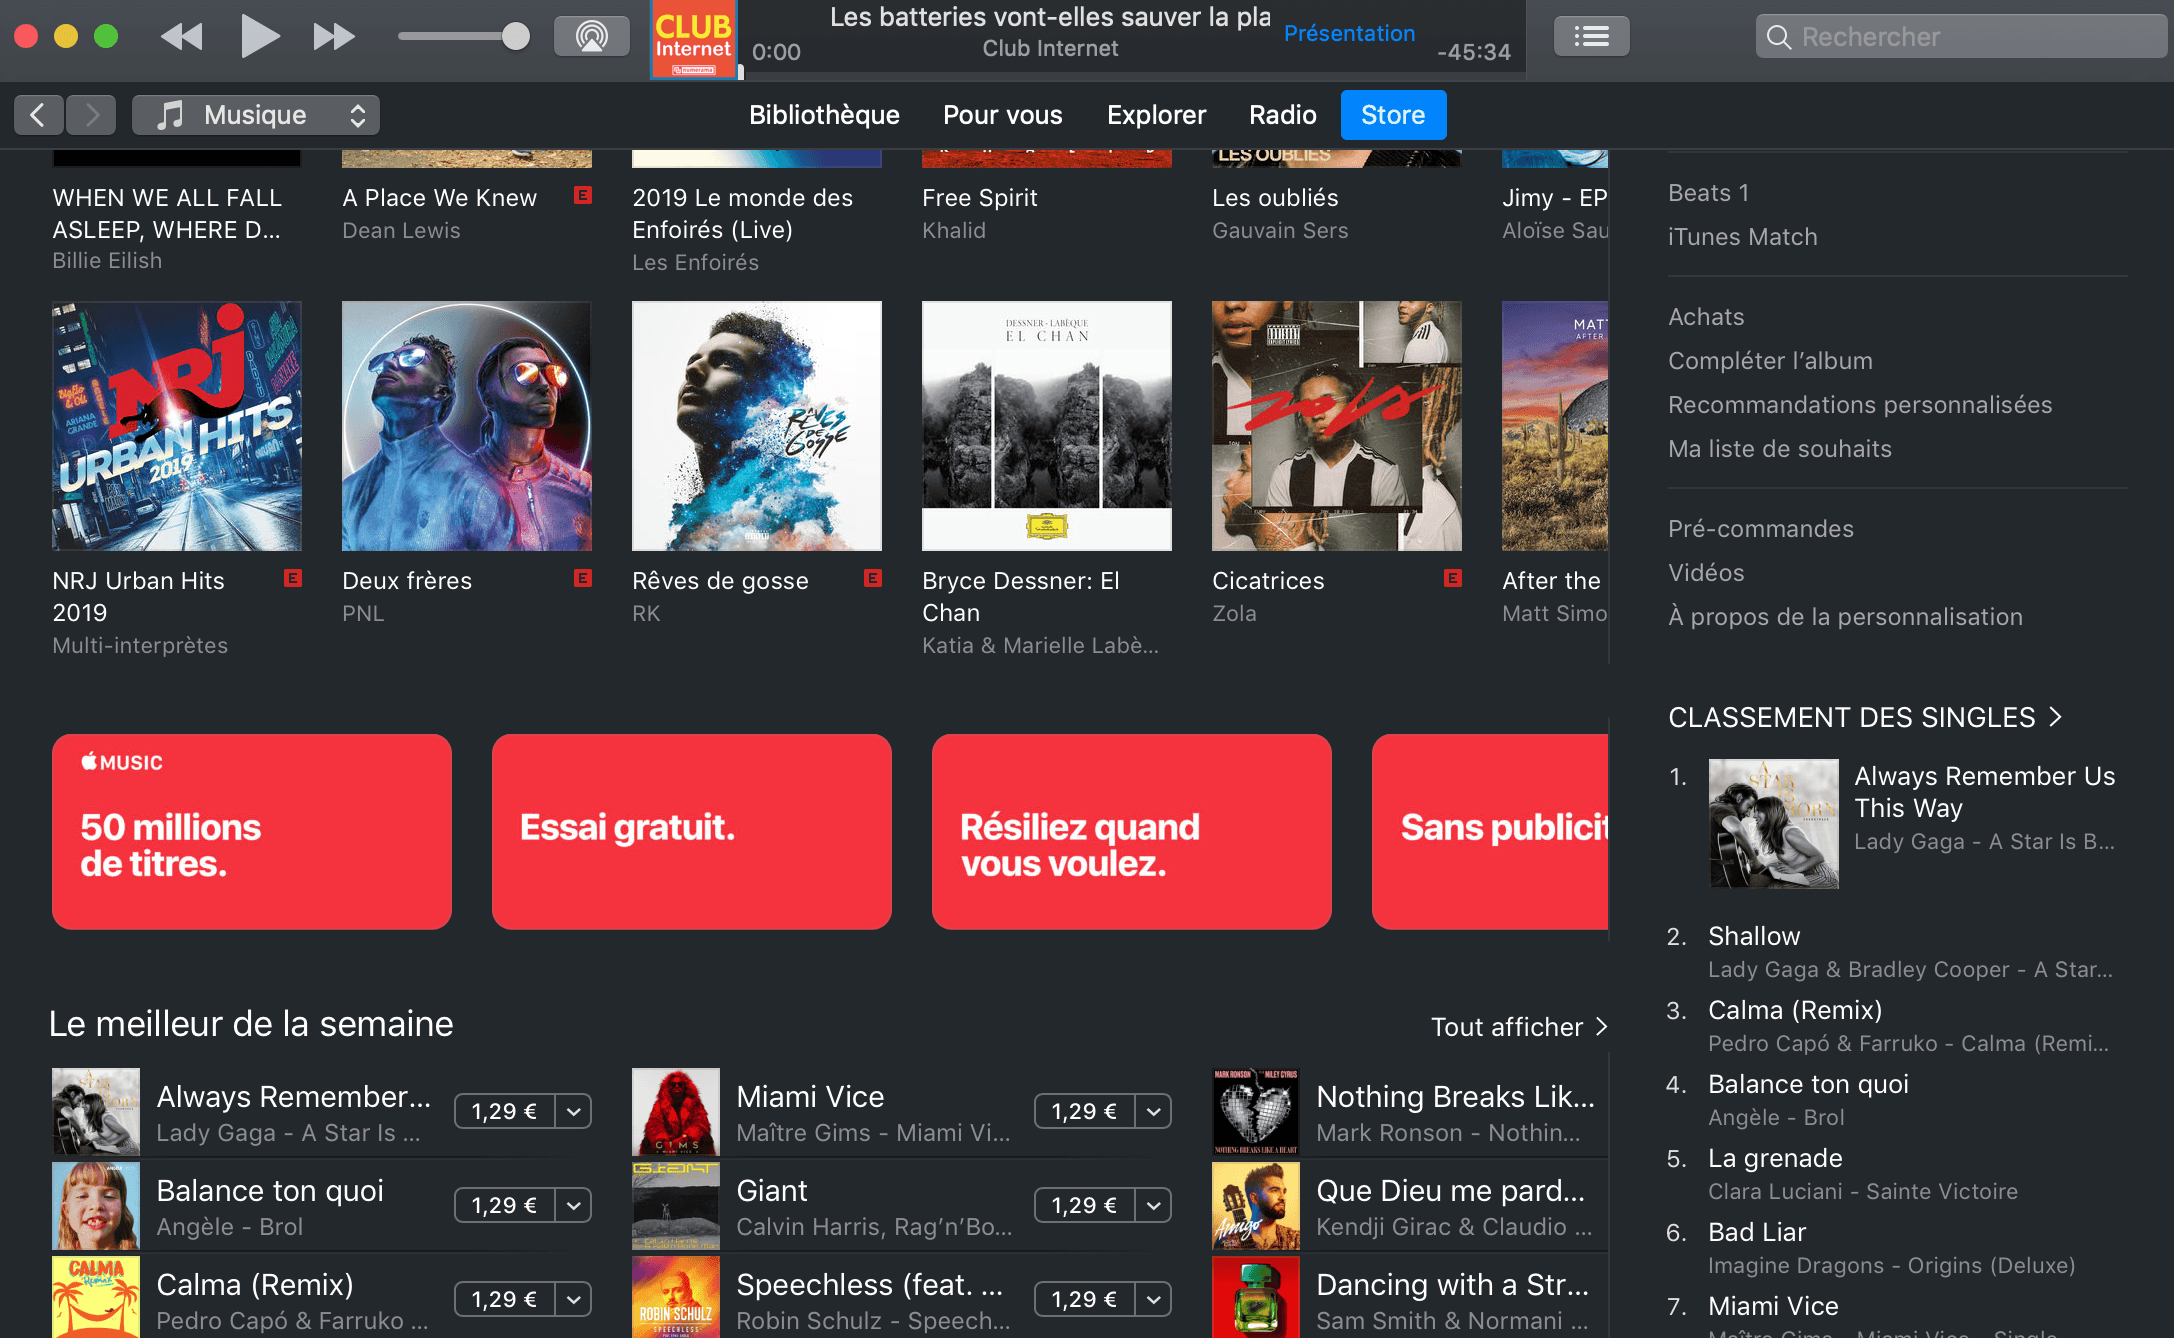Open Bad Liar in singles chart
The image size is (2174, 1338).
(x=1757, y=1232)
